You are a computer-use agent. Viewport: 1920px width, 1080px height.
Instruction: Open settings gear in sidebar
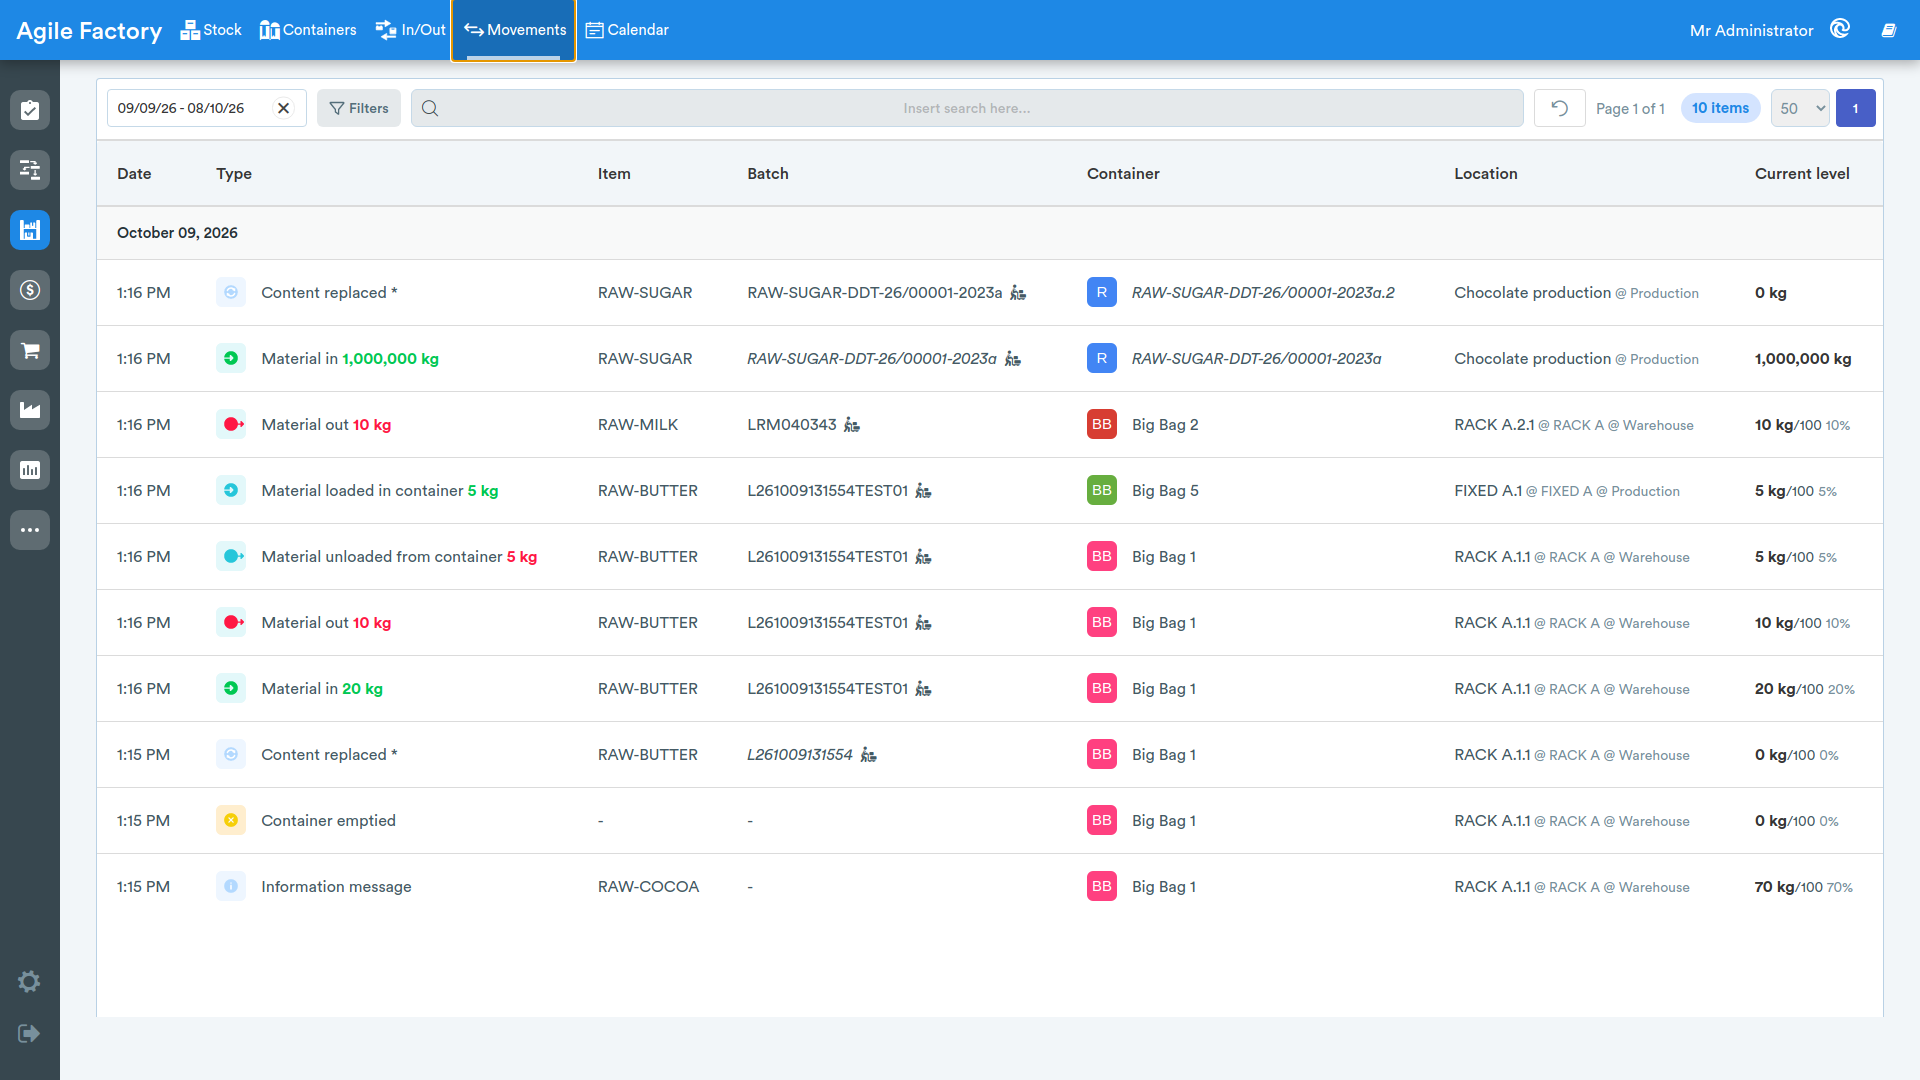coord(29,982)
